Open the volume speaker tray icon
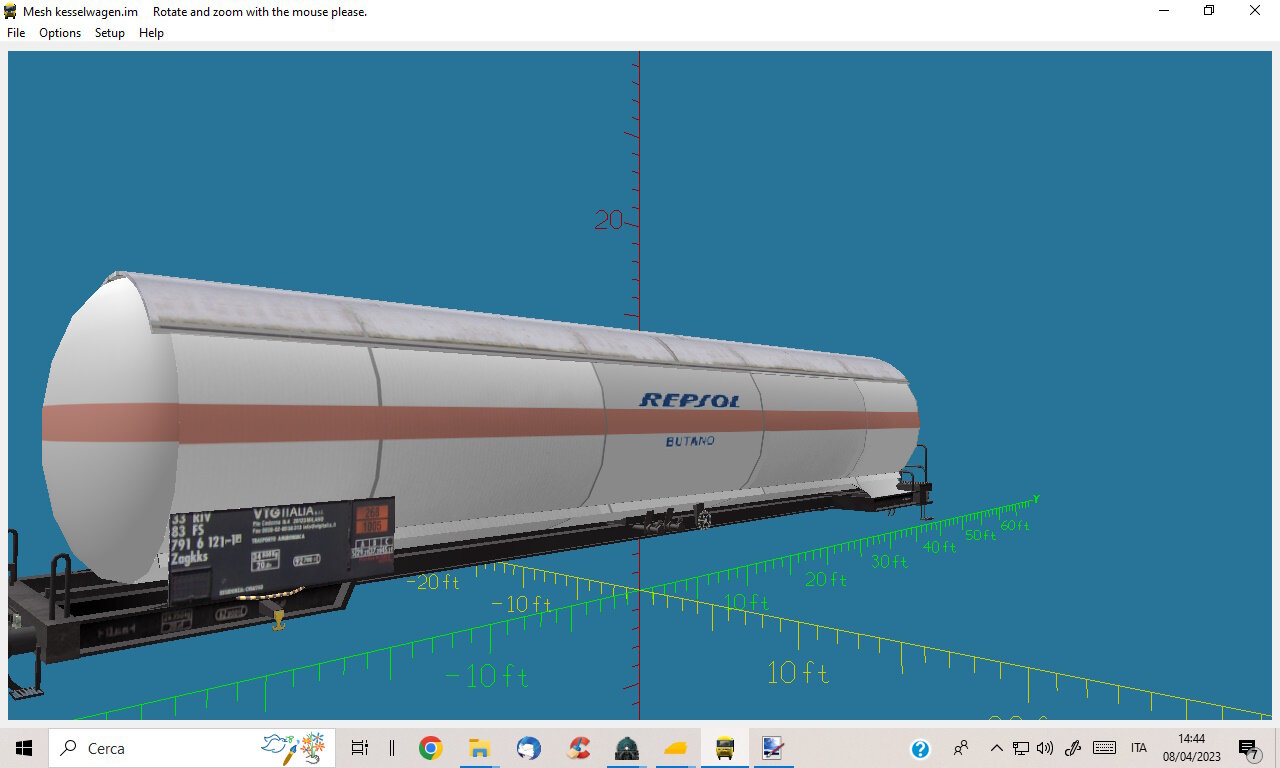This screenshot has height=768, width=1280. 1046,748
